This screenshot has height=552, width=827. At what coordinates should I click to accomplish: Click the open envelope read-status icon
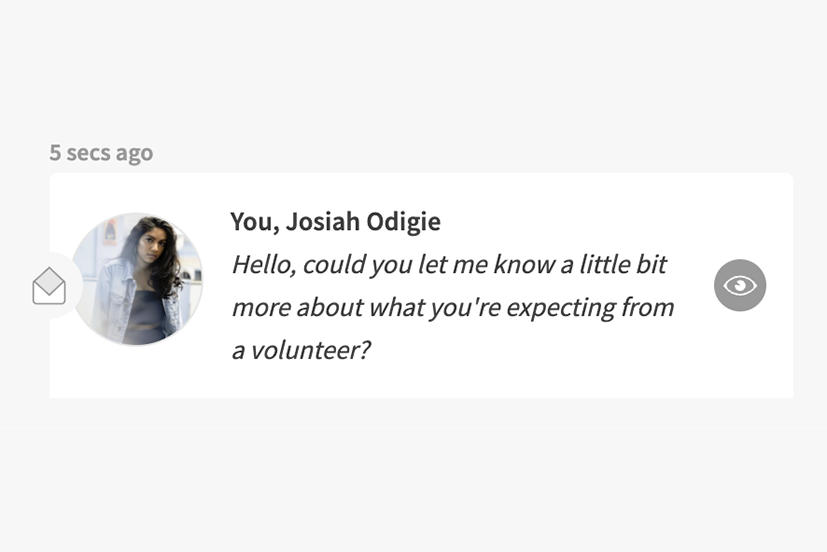pos(49,286)
